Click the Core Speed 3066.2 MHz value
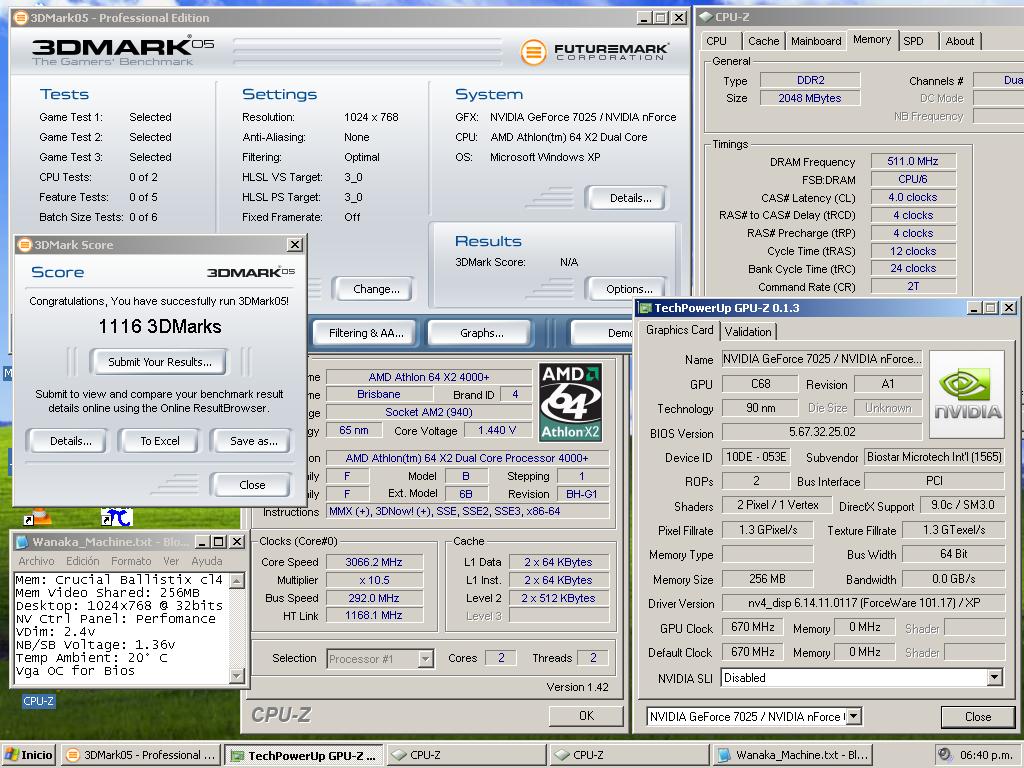This screenshot has width=1024, height=768. (374, 562)
